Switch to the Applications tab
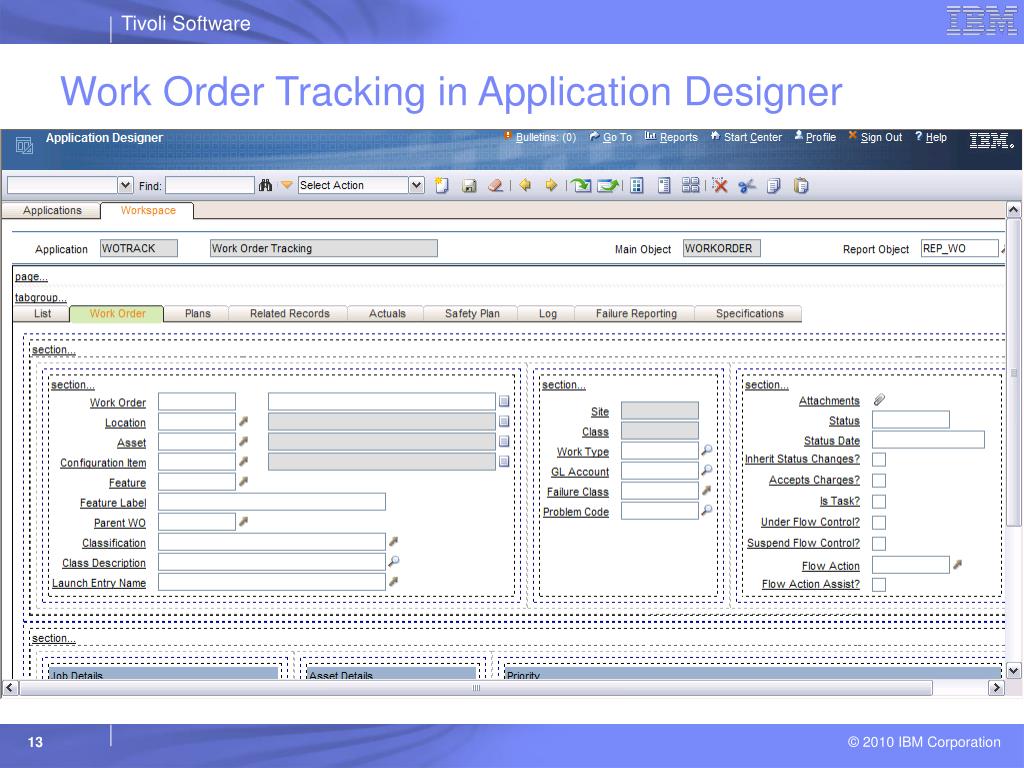 click(x=52, y=210)
